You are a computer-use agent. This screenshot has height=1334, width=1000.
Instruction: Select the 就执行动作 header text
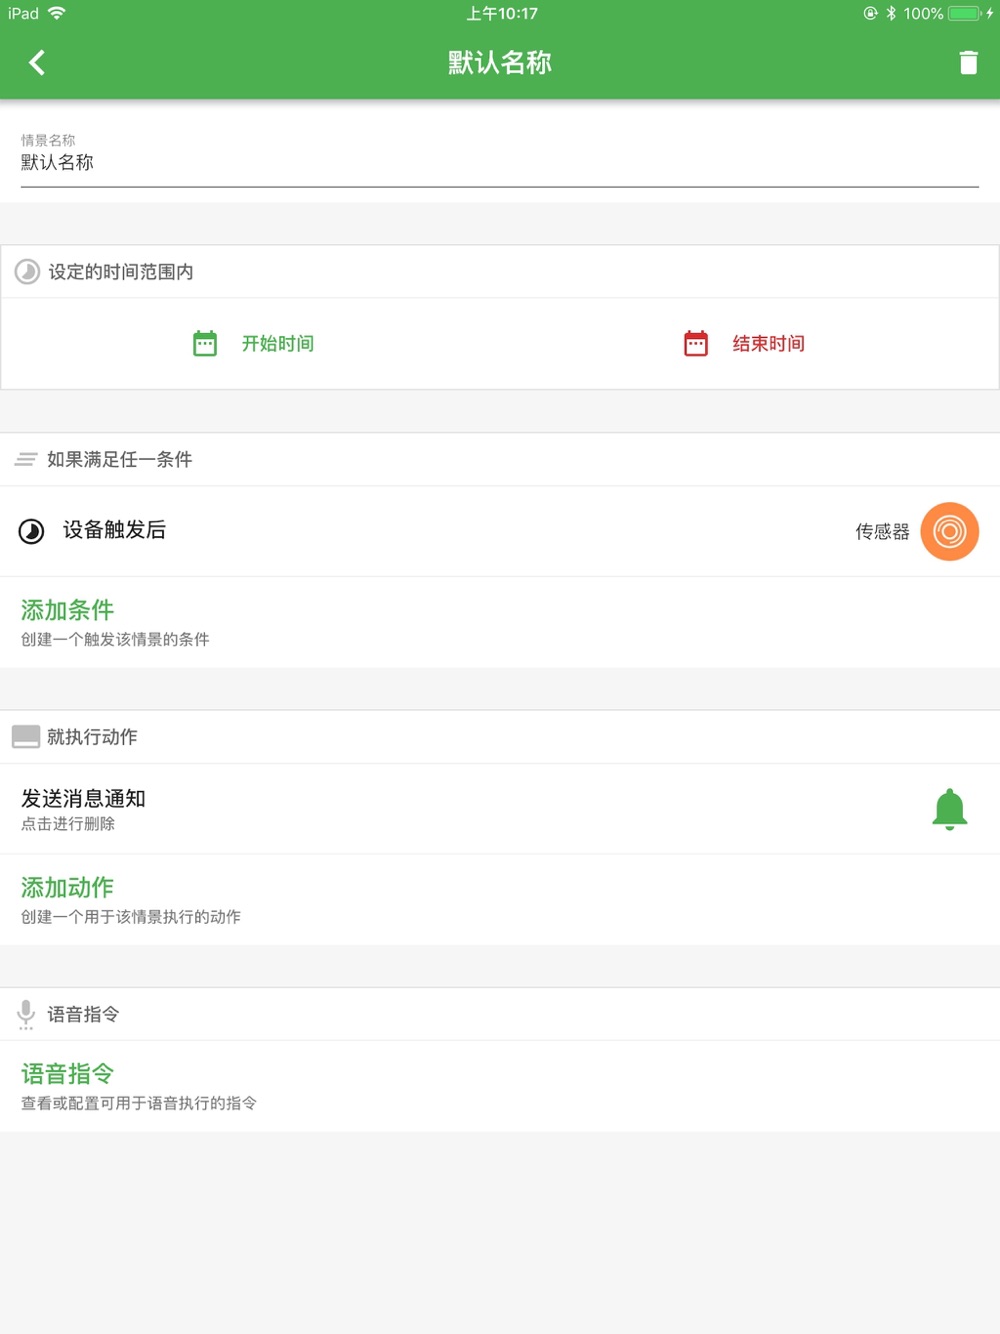pos(92,737)
